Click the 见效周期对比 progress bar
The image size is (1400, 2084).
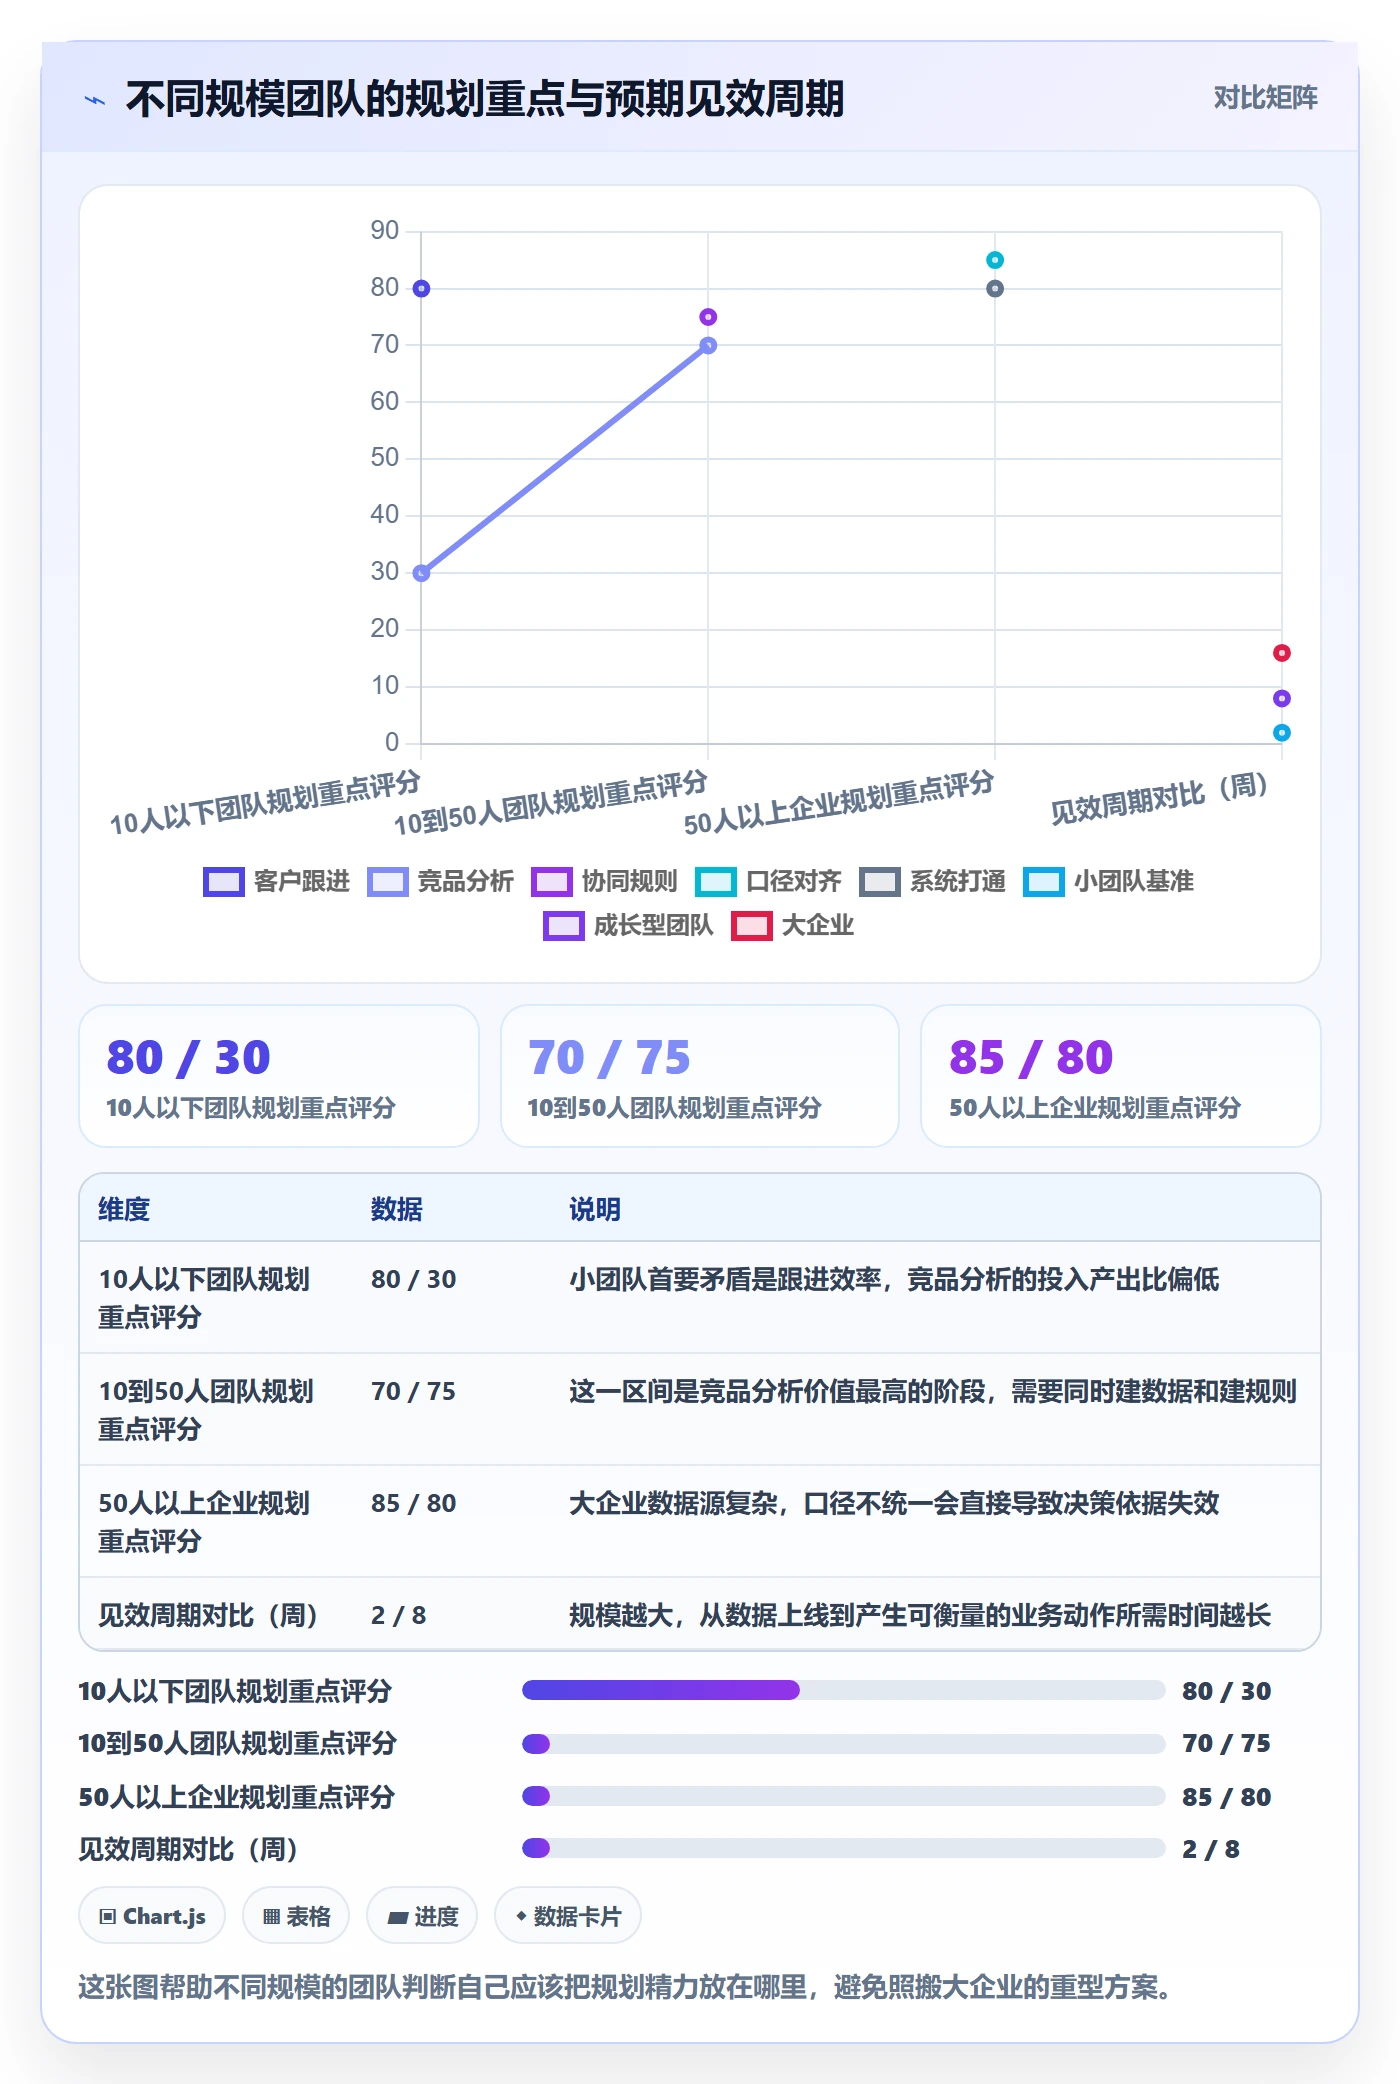844,1848
